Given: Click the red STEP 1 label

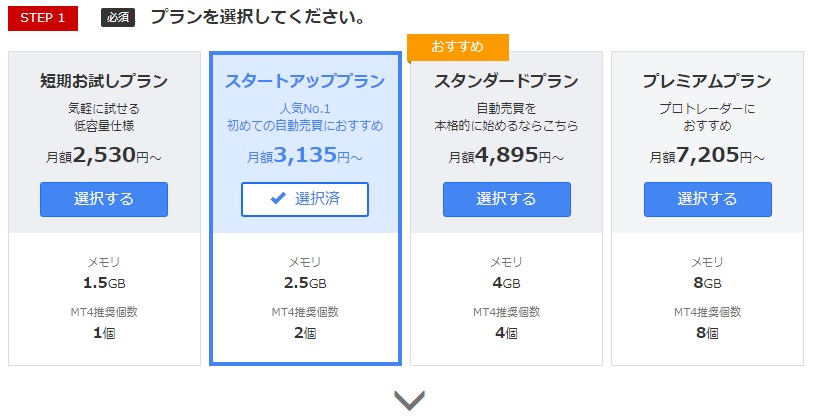Looking at the screenshot, I should click(x=42, y=18).
